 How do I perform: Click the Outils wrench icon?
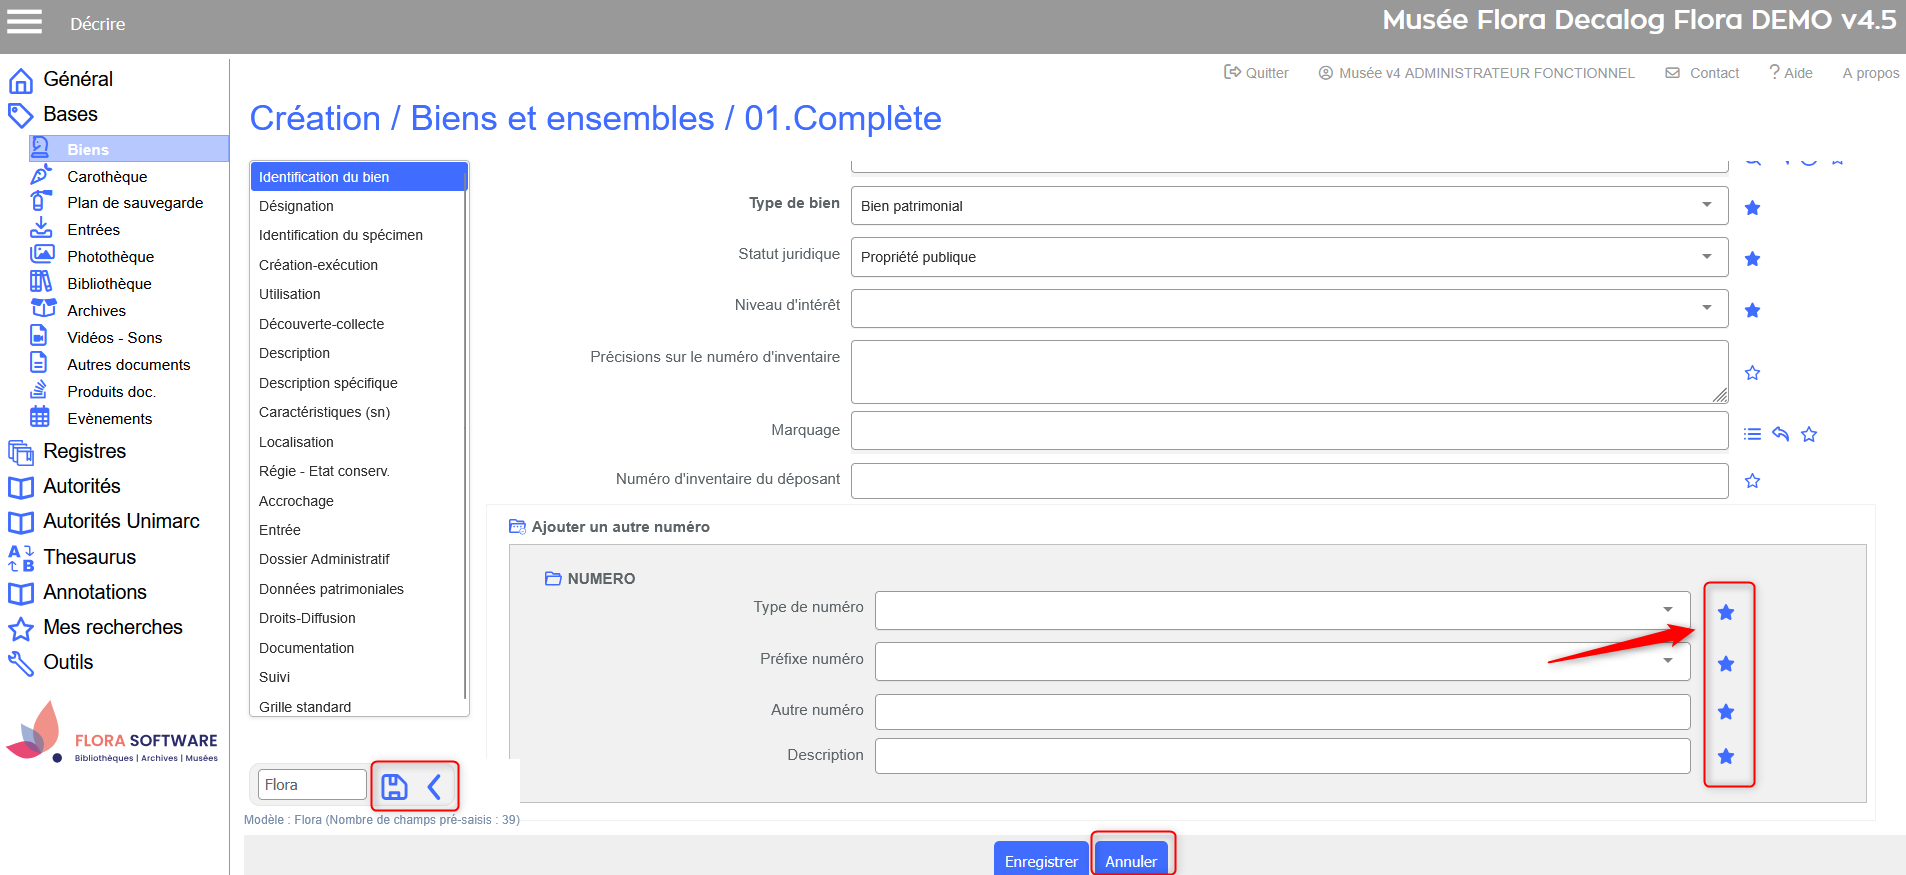point(21,663)
